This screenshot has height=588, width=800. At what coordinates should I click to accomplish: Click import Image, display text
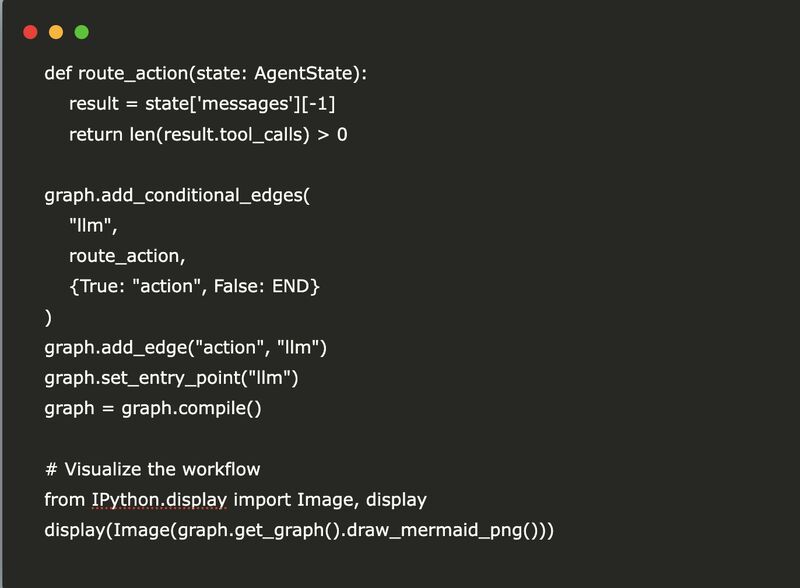click(x=330, y=500)
